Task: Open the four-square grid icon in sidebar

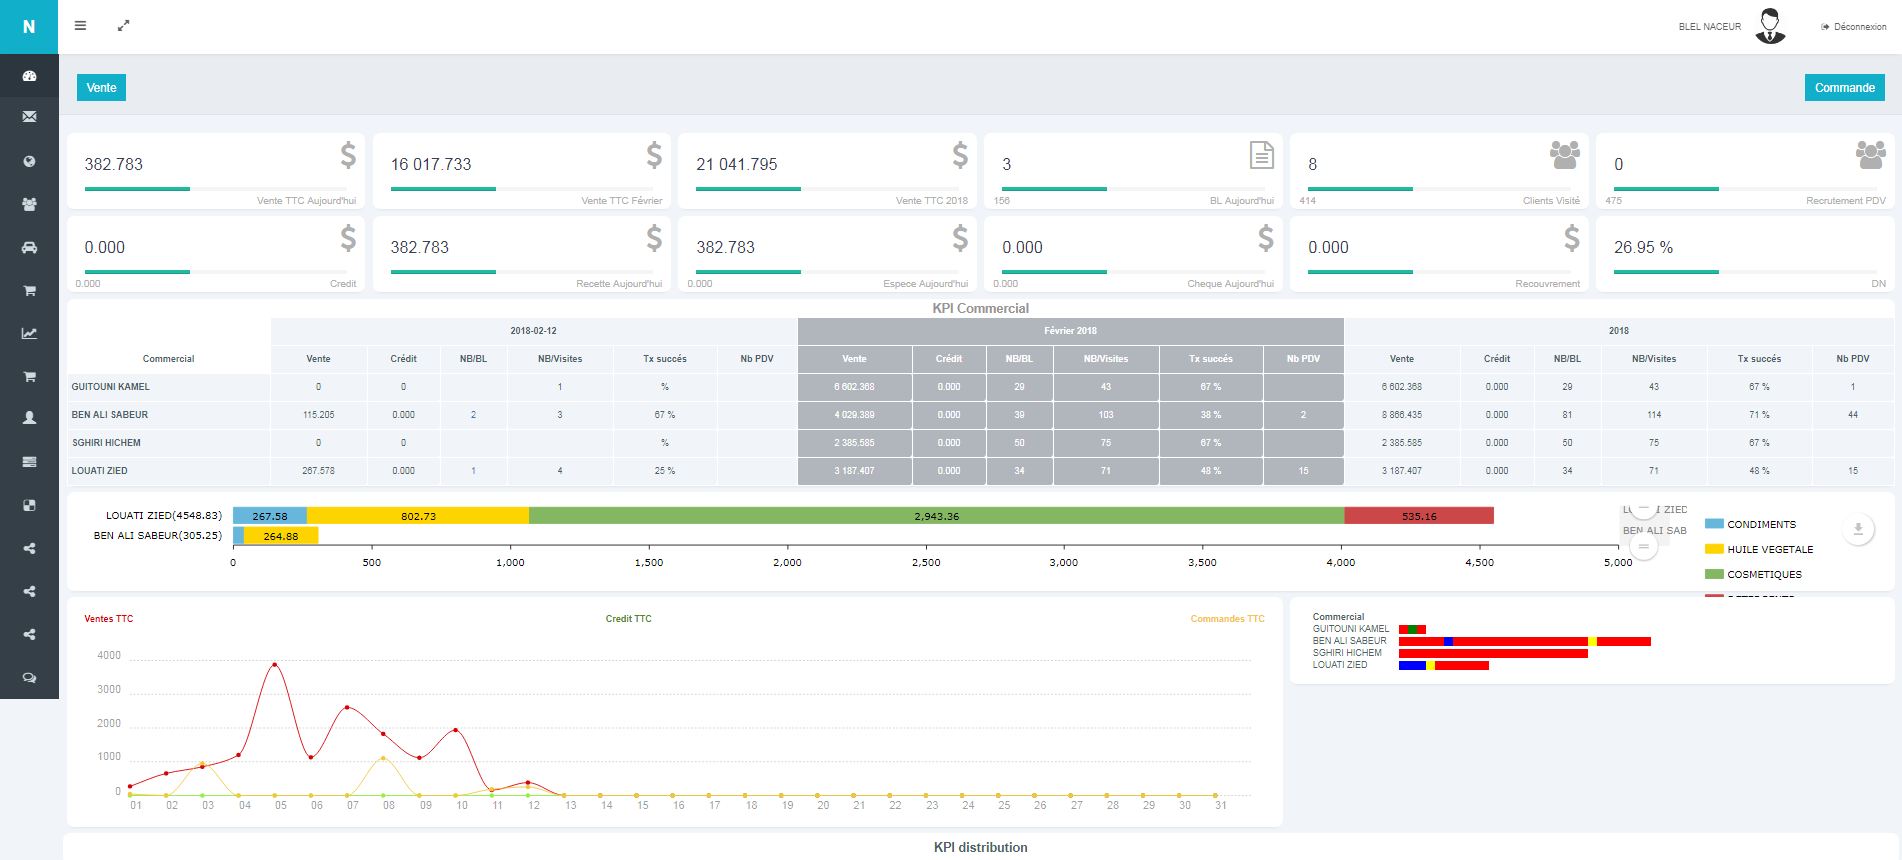Action: 29,505
